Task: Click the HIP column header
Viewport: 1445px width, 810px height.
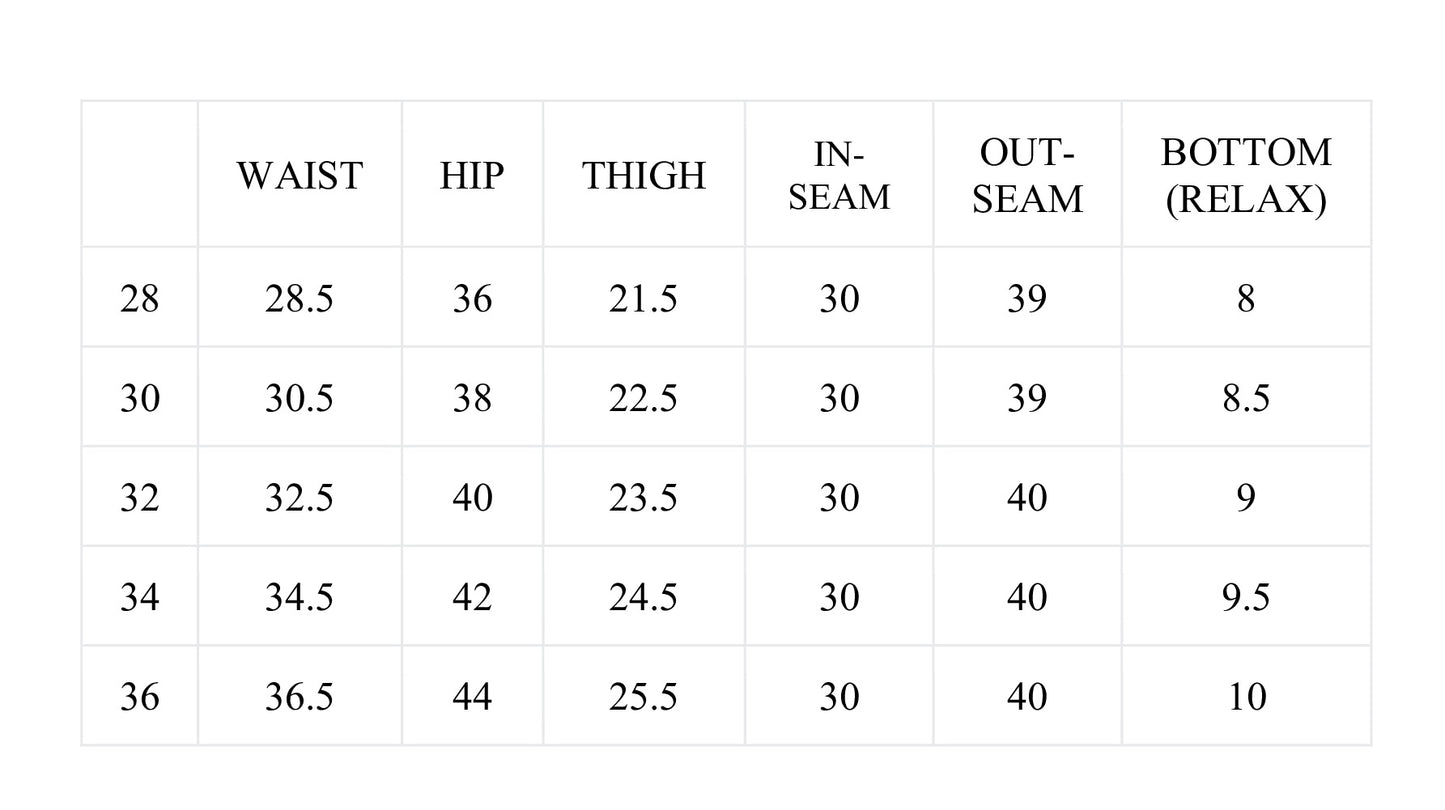Action: point(472,176)
